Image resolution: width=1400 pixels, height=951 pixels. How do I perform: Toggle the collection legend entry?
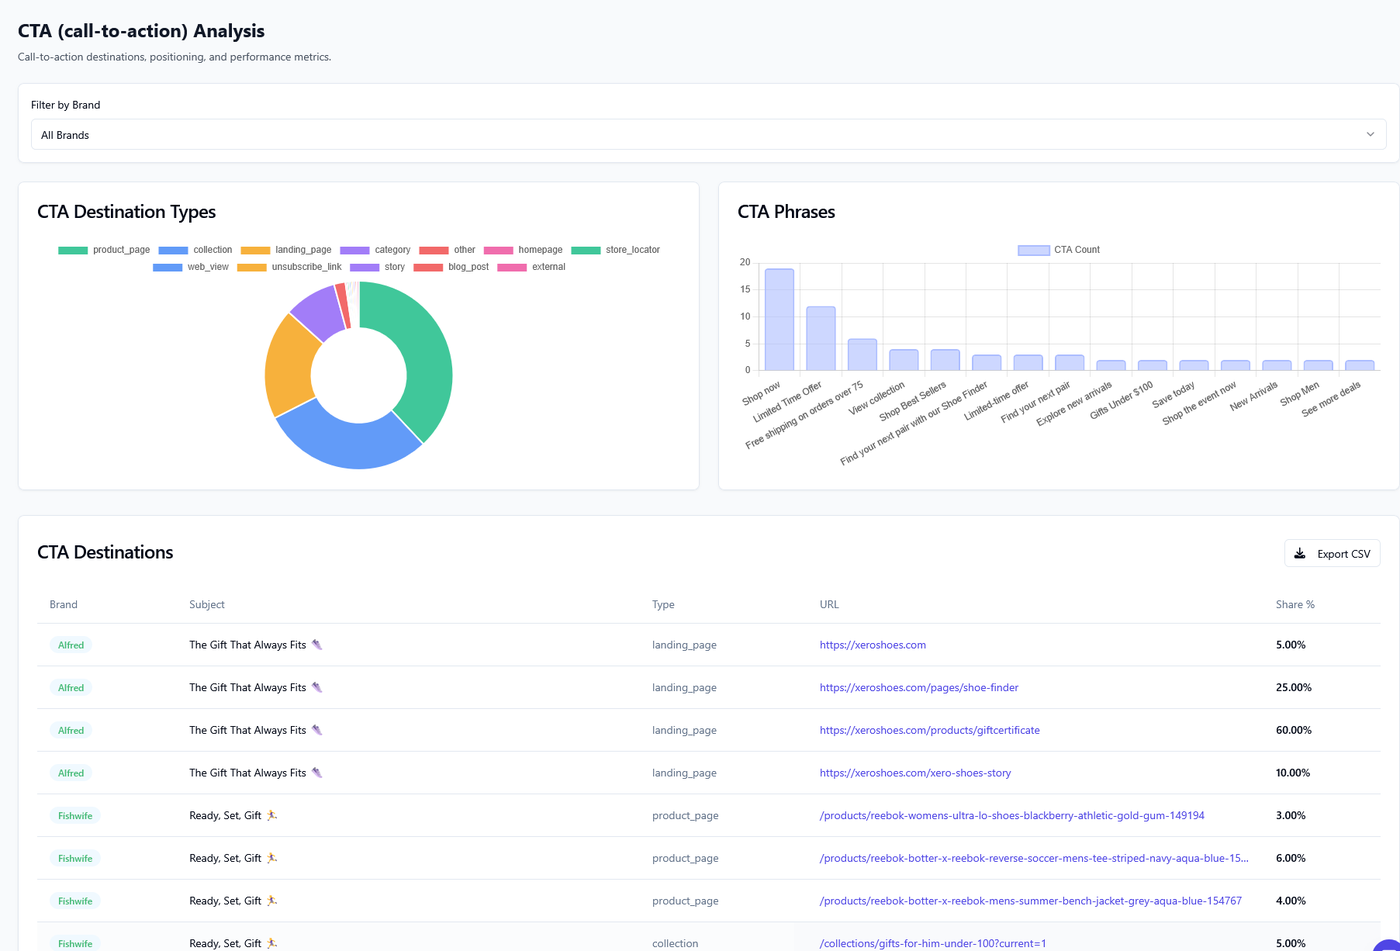[195, 250]
